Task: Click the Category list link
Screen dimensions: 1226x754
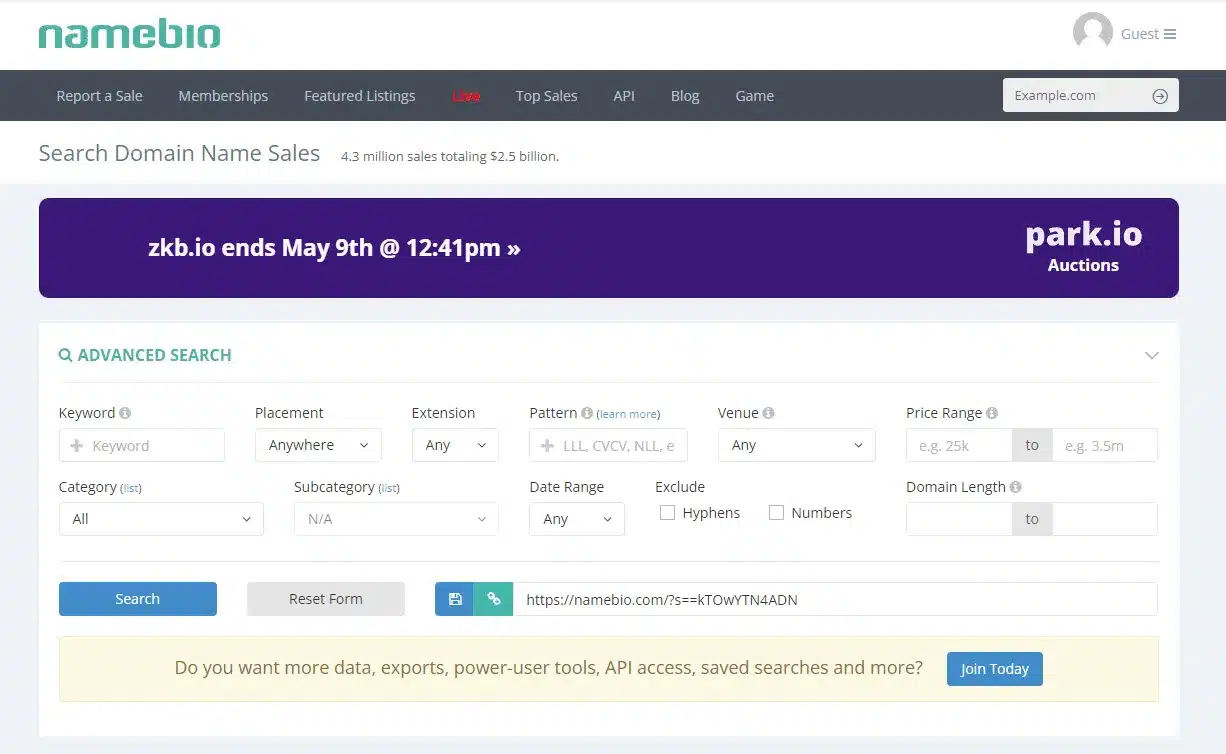Action: tap(131, 488)
